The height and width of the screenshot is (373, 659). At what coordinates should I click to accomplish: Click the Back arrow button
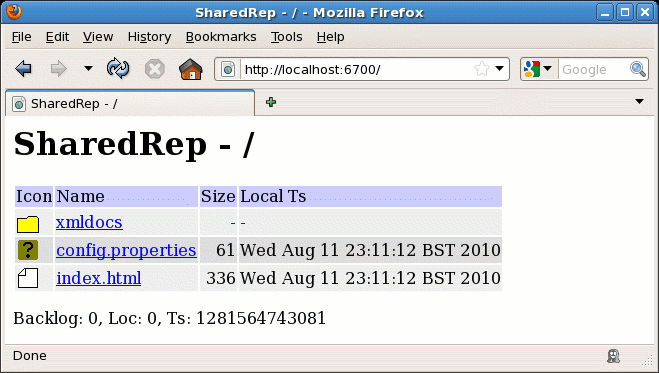coord(24,68)
